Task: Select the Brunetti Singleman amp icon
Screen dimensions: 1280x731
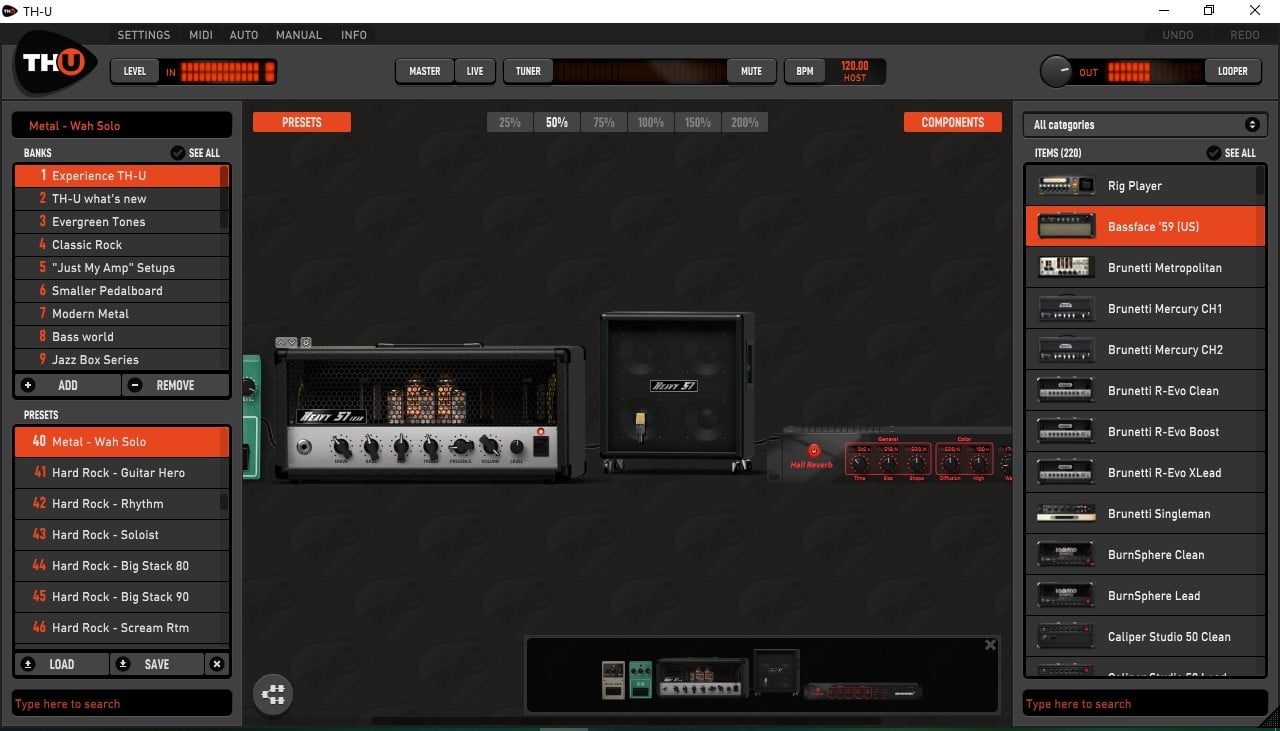Action: 1066,514
